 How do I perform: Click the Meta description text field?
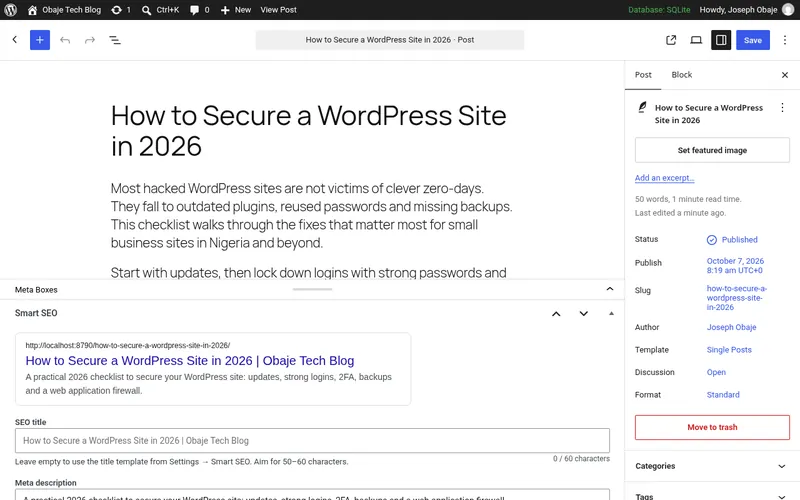click(x=312, y=495)
